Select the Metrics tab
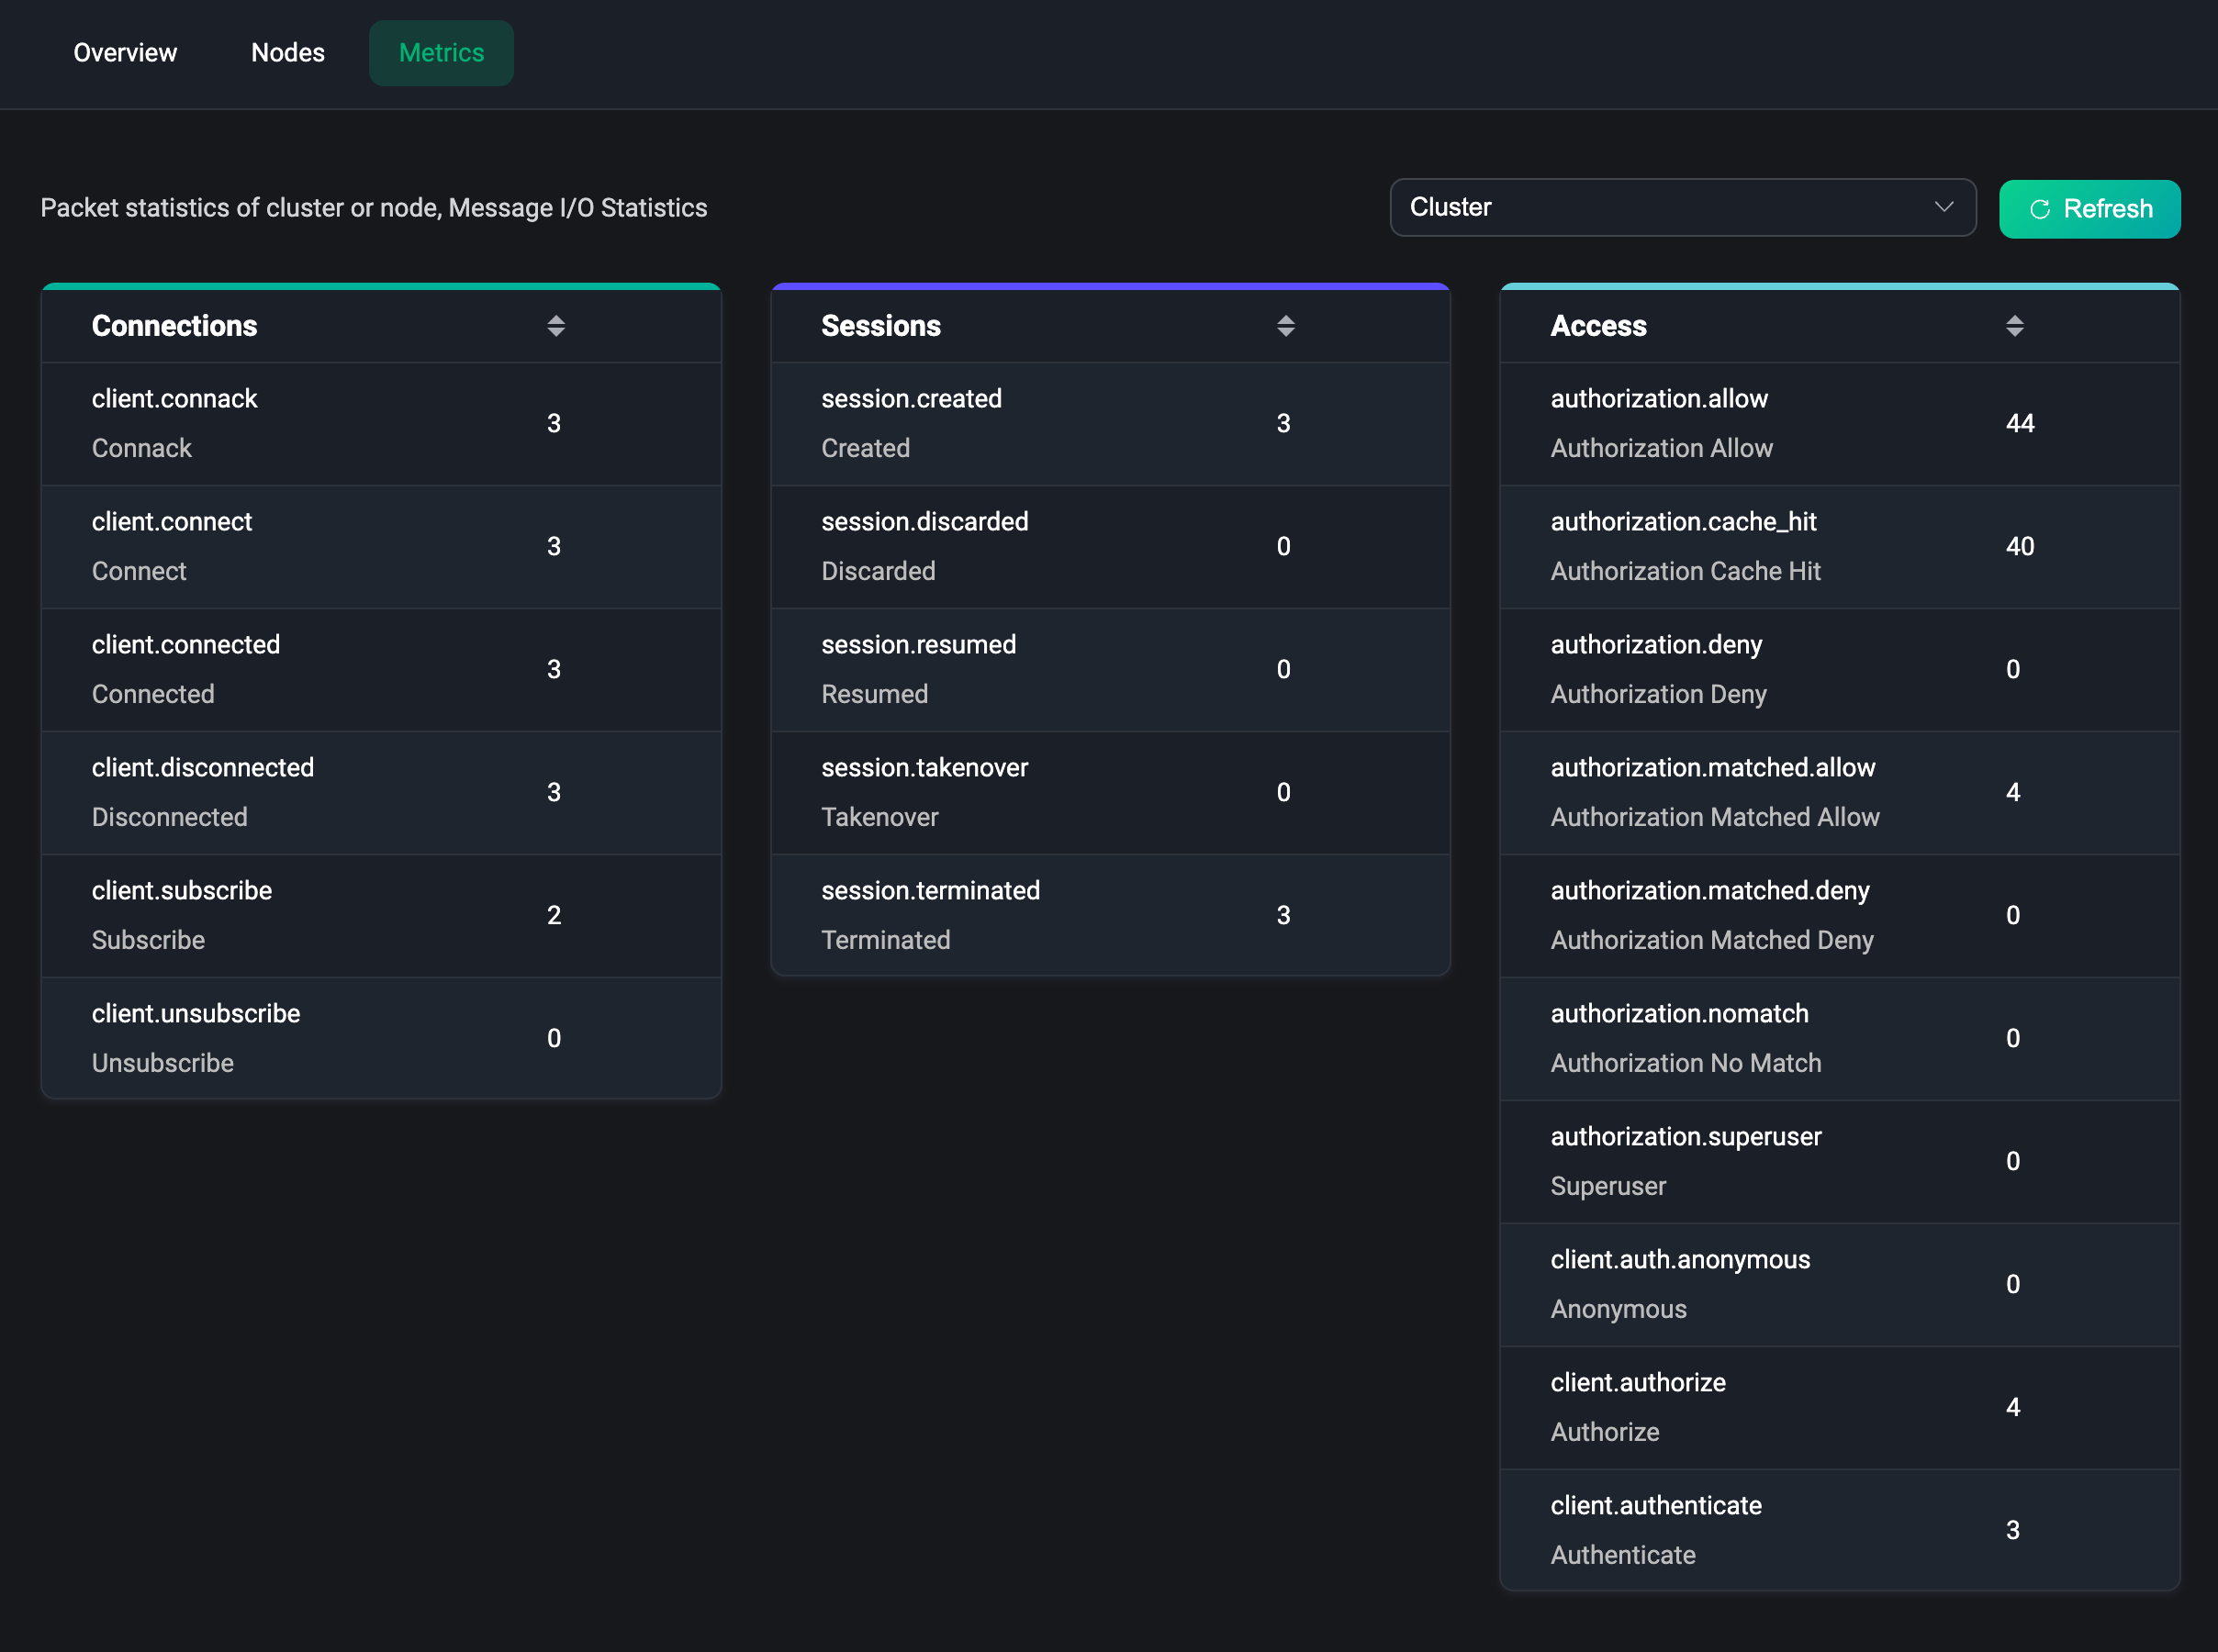This screenshot has width=2218, height=1652. click(x=441, y=53)
